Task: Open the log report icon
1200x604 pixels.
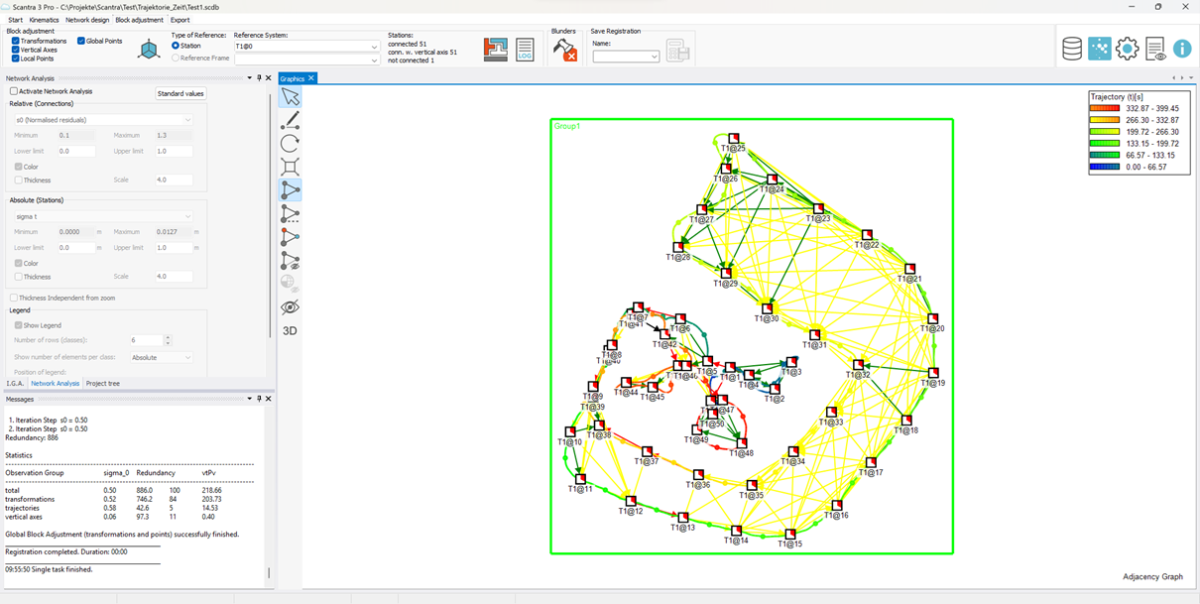Action: (525, 50)
